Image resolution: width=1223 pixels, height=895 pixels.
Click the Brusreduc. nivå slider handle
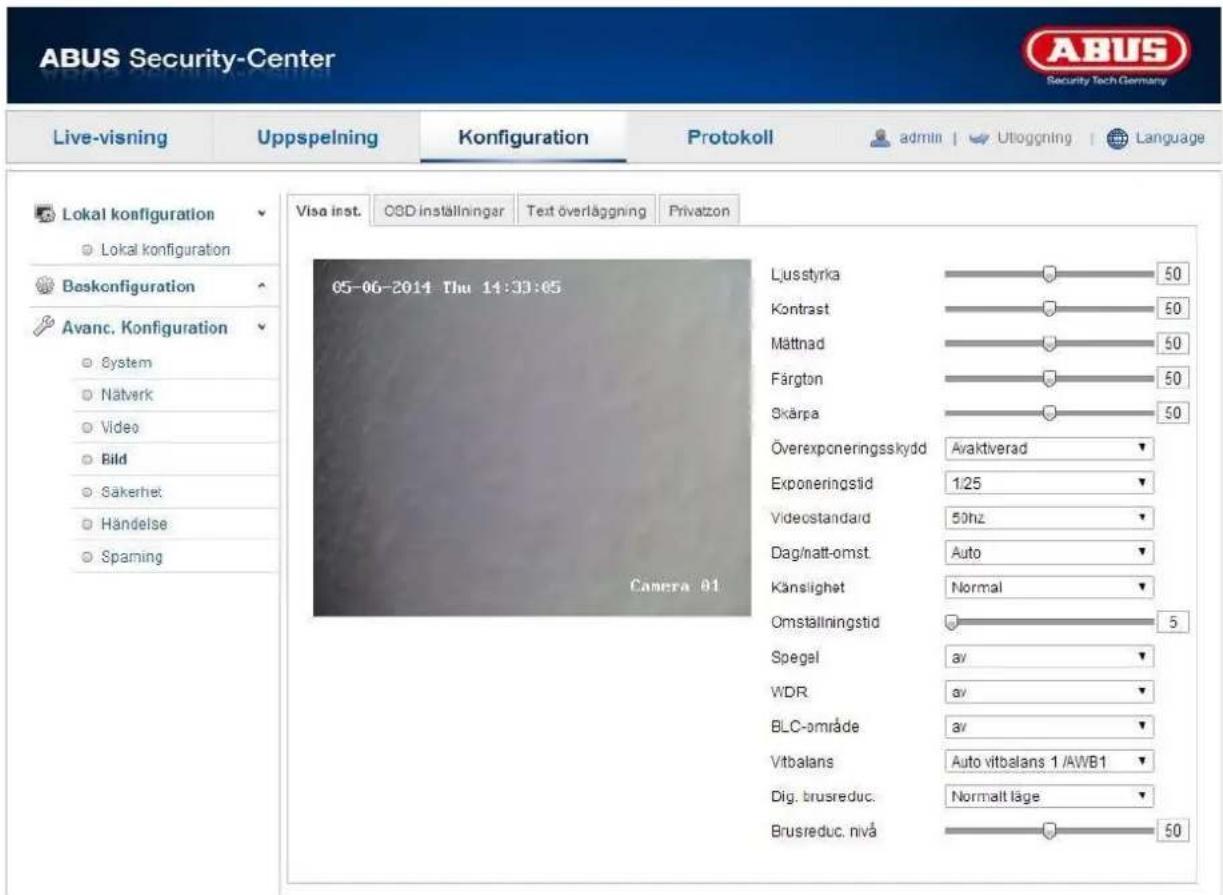1049,831
